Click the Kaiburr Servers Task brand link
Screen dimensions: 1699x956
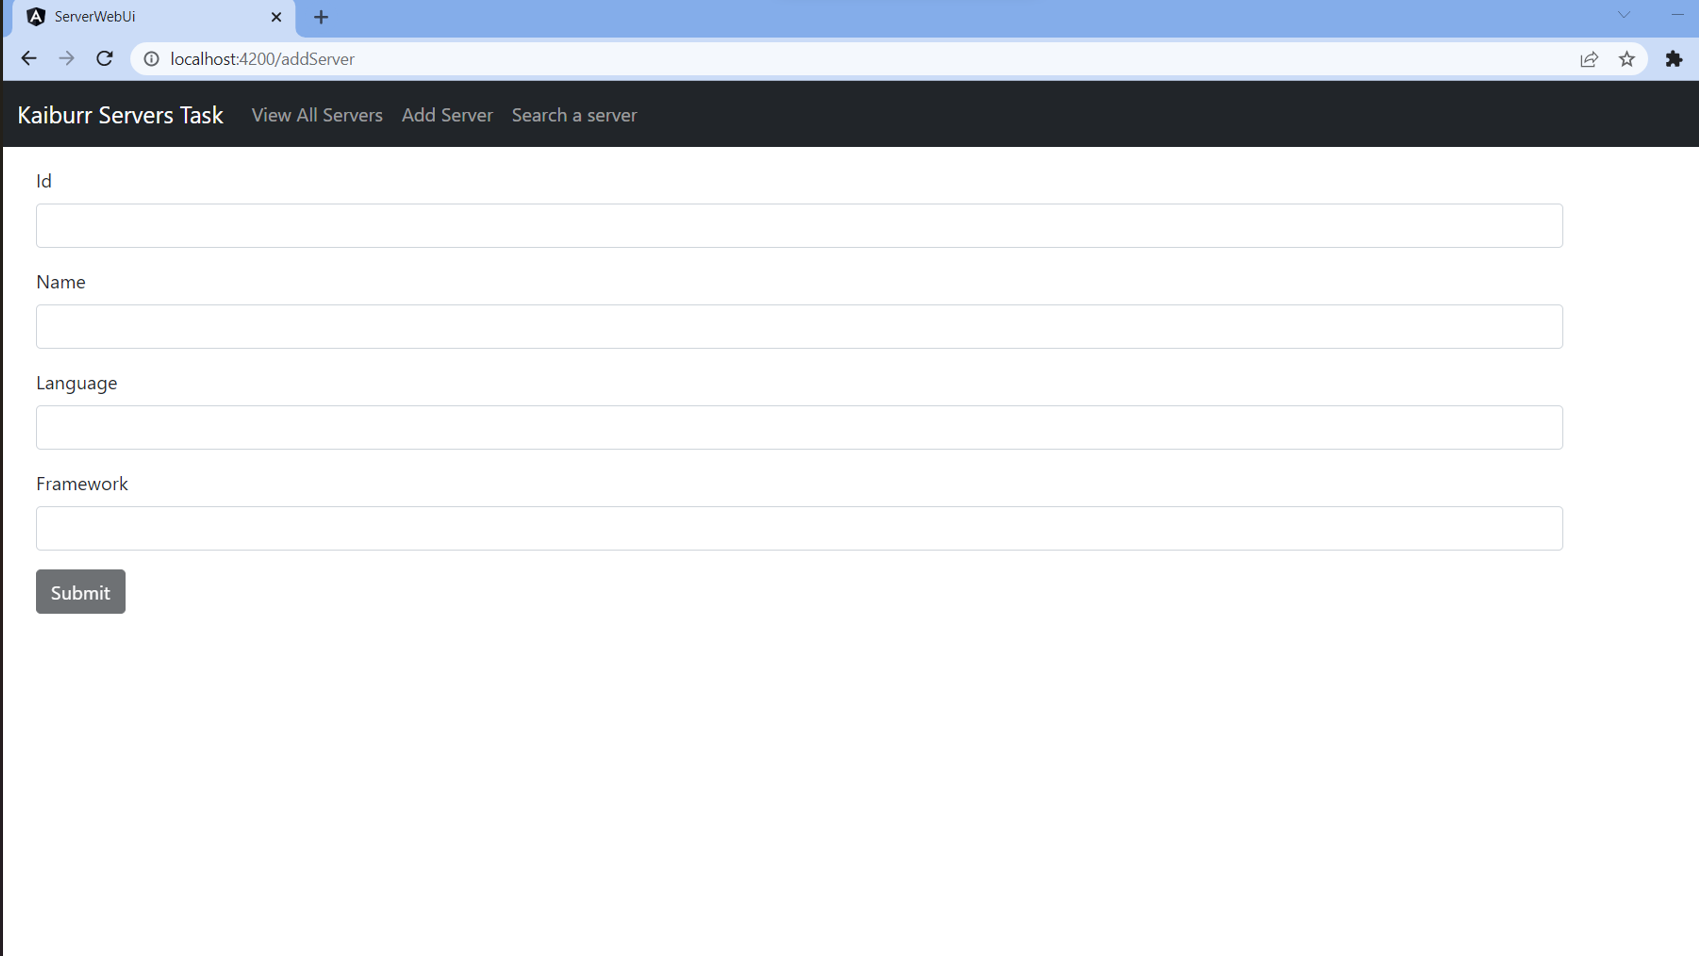point(120,115)
